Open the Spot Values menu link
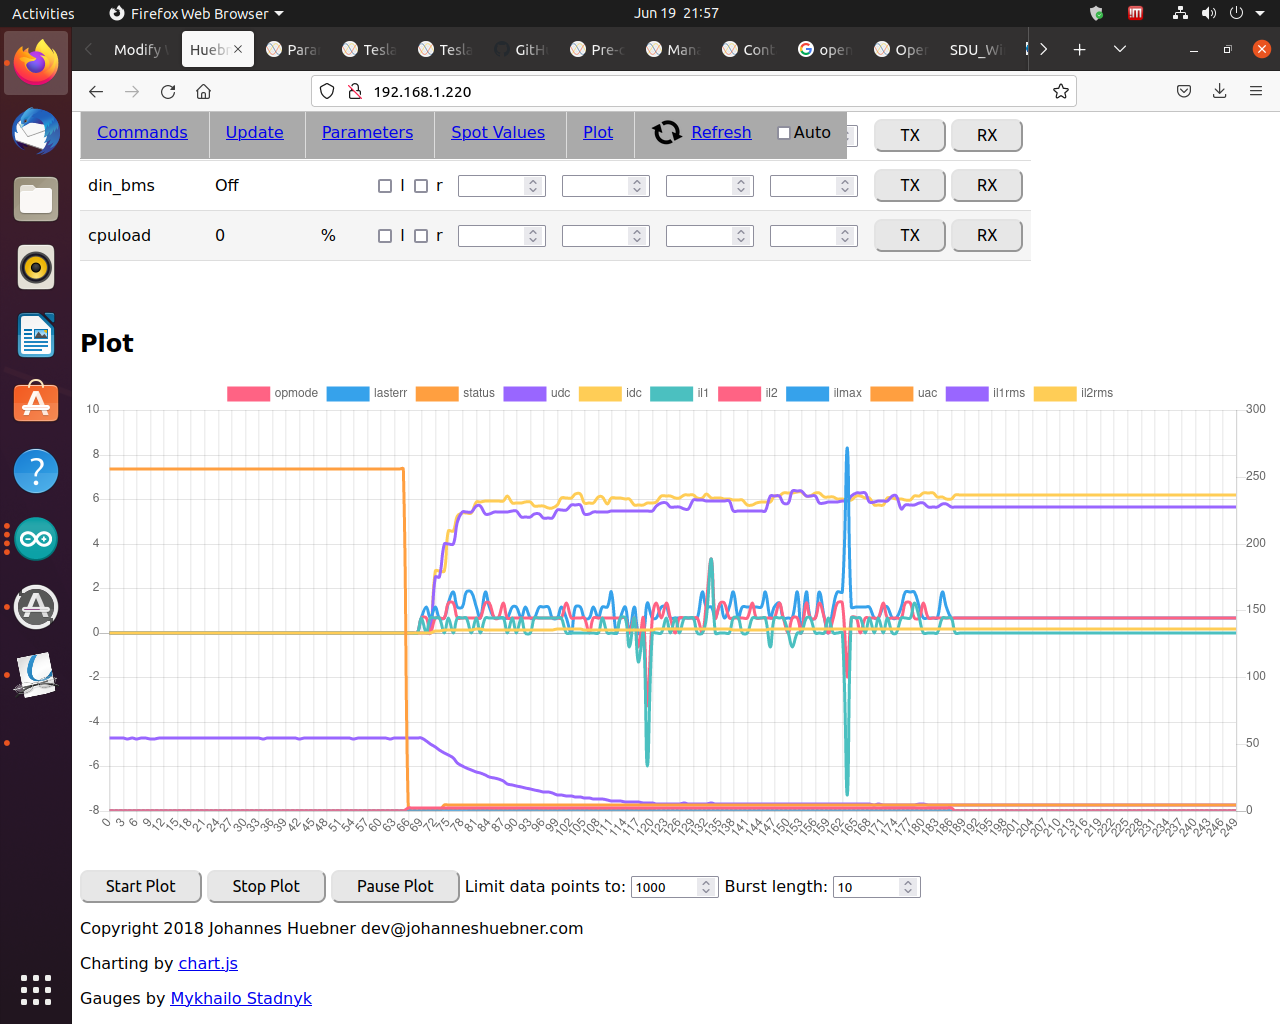This screenshot has width=1280, height=1024. click(x=497, y=132)
